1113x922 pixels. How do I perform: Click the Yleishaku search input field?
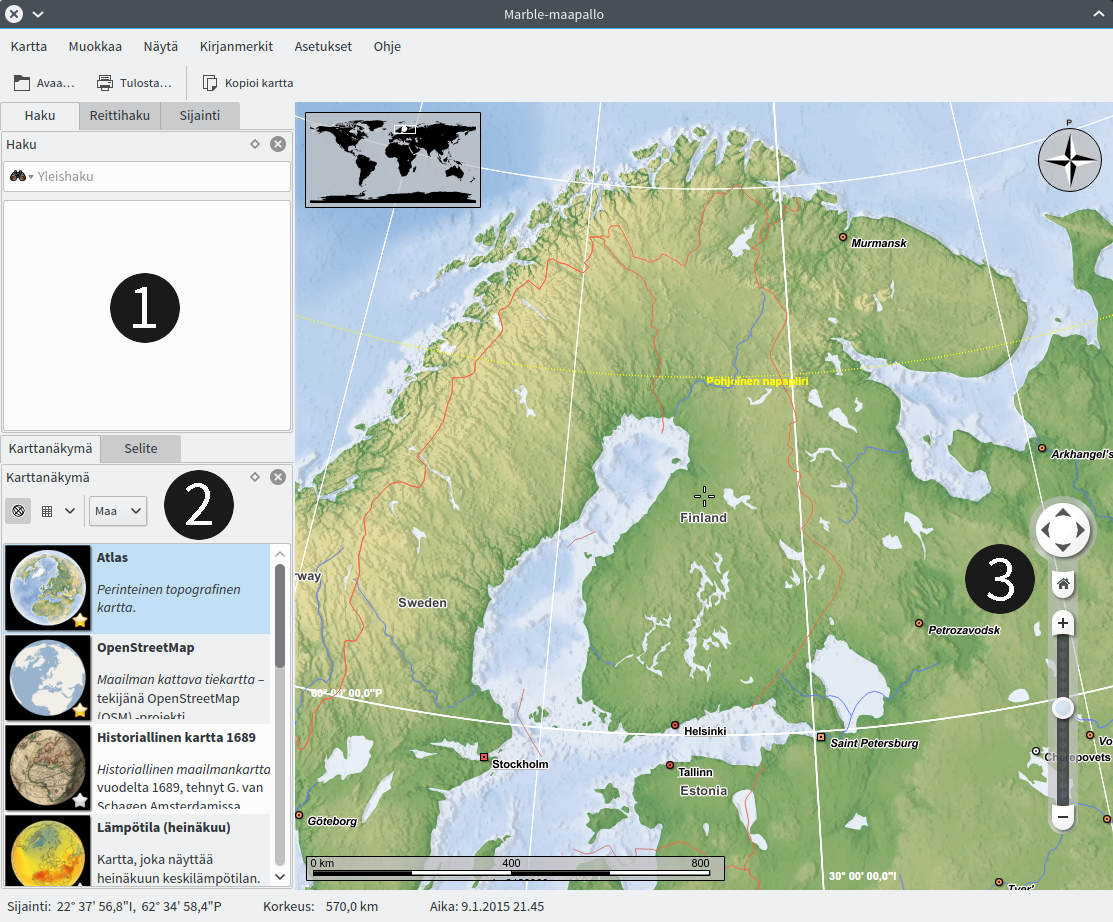point(160,177)
